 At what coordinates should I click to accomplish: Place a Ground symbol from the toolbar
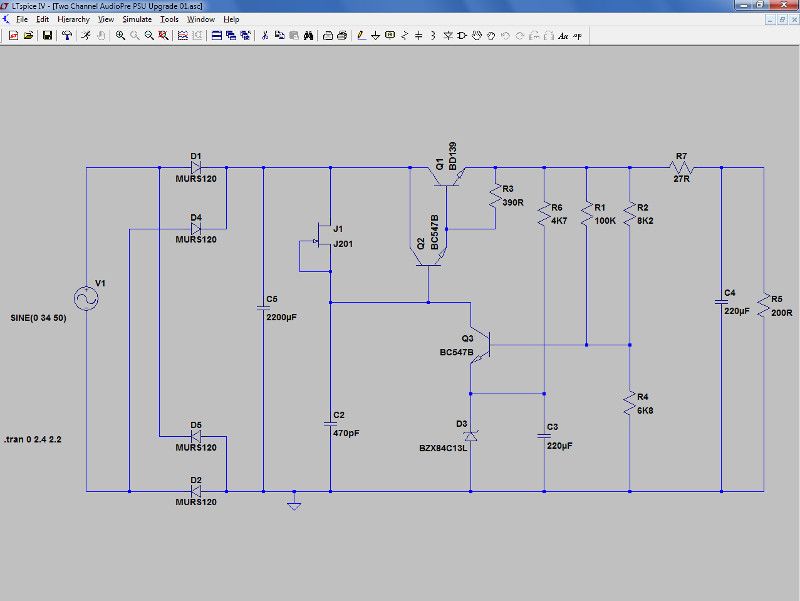tap(376, 36)
